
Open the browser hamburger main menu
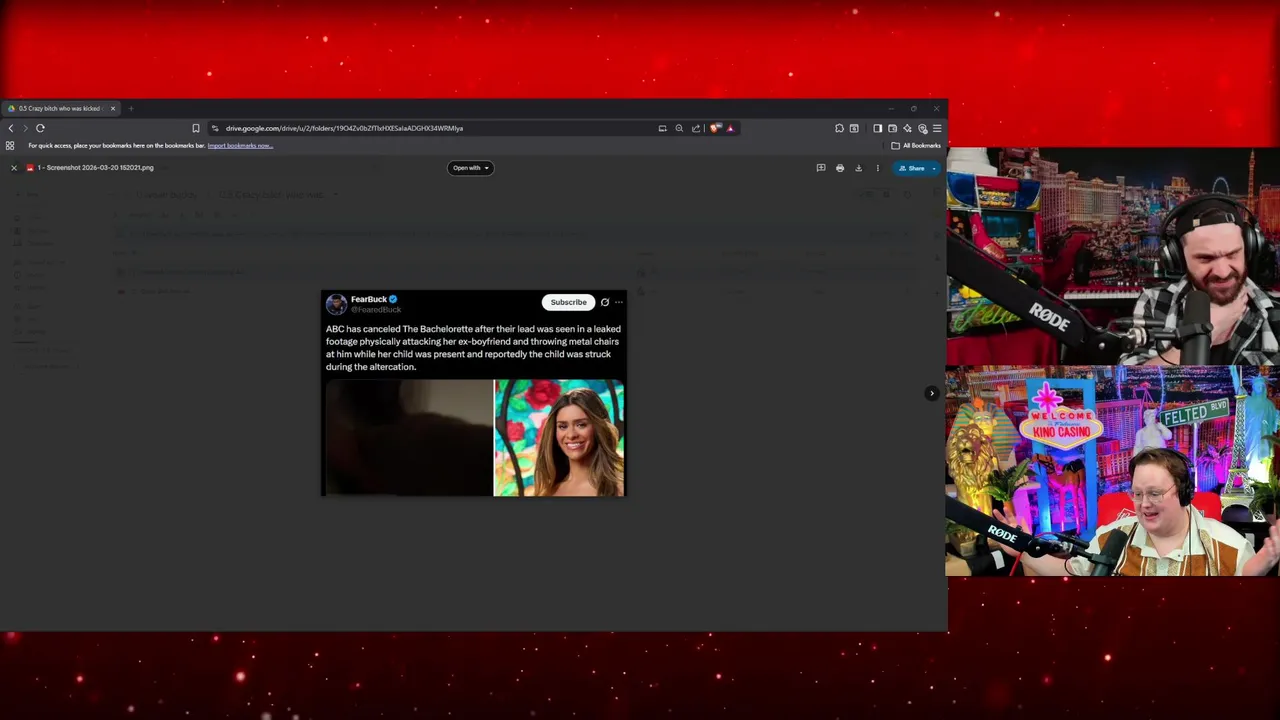pos(937,128)
